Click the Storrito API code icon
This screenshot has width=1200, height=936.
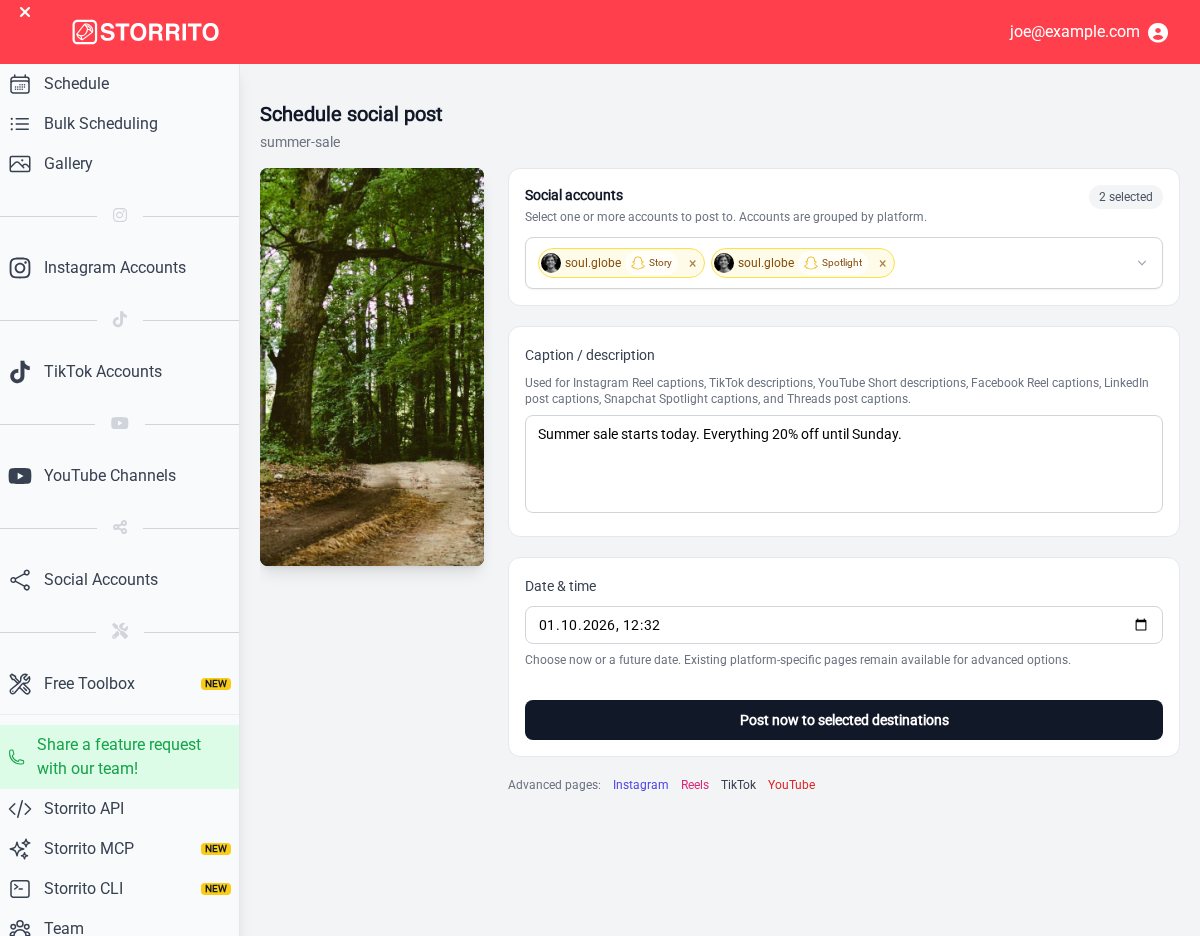[20, 809]
